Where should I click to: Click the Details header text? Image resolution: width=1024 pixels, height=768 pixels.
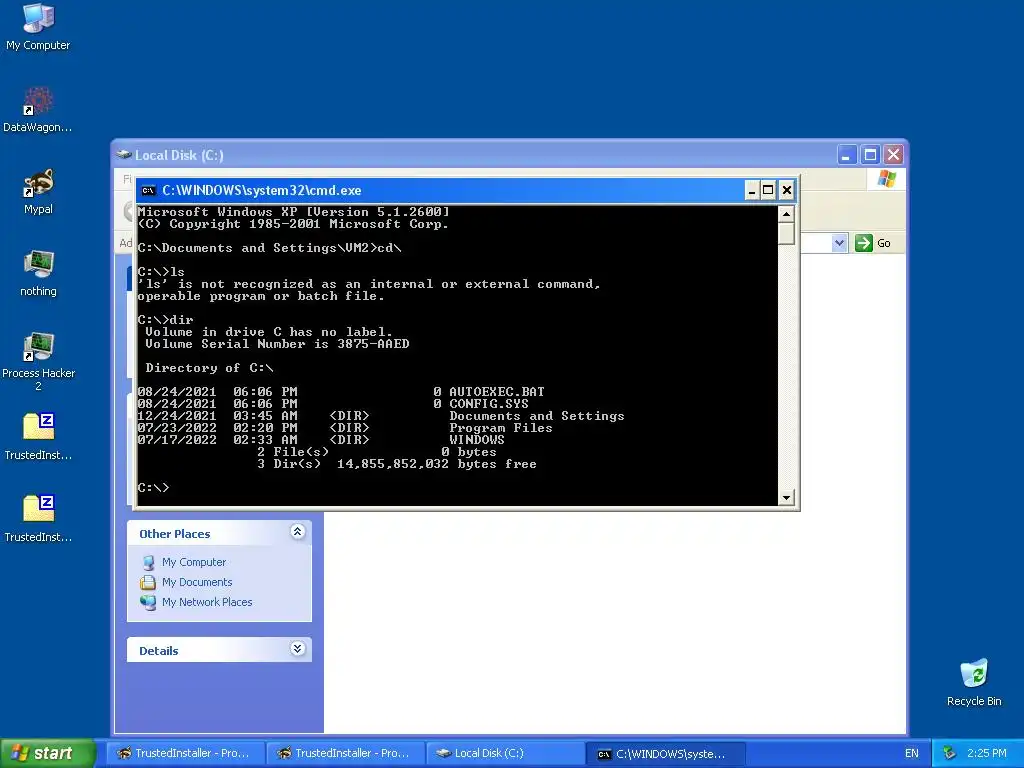tap(159, 651)
